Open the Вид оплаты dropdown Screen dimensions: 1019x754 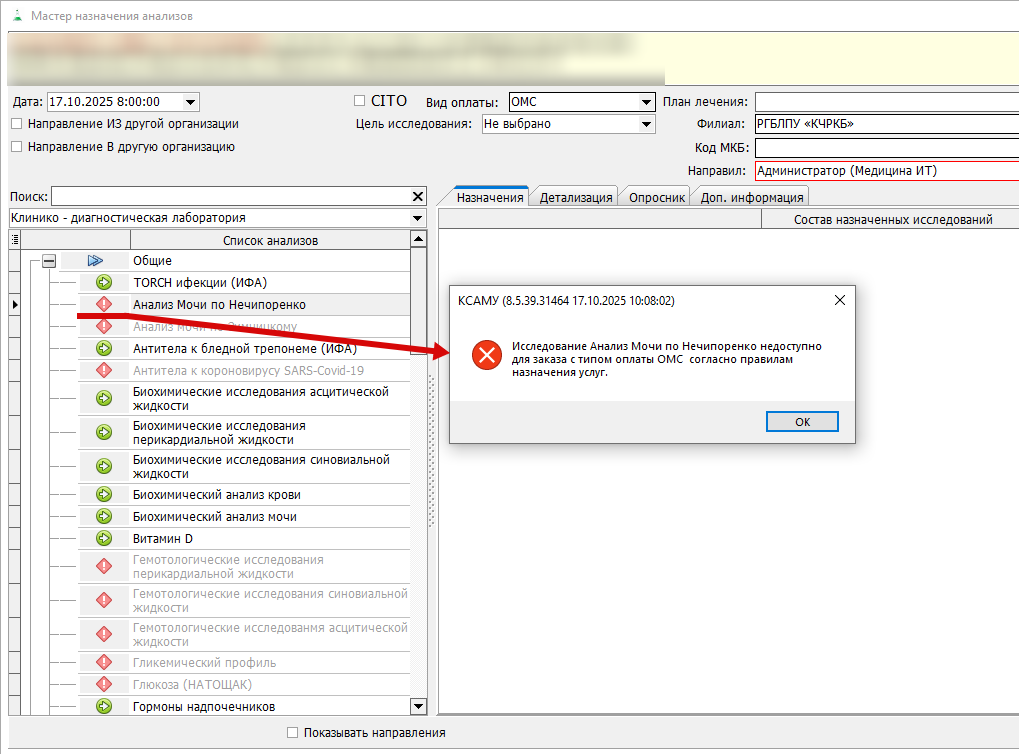[x=647, y=102]
